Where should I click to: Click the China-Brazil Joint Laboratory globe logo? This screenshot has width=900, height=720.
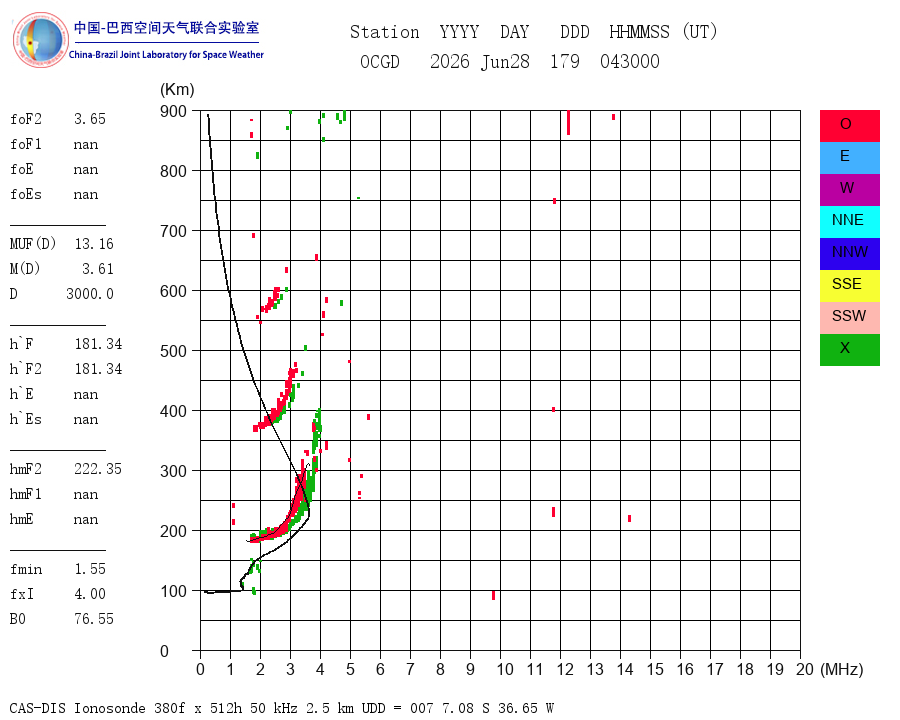(41, 40)
